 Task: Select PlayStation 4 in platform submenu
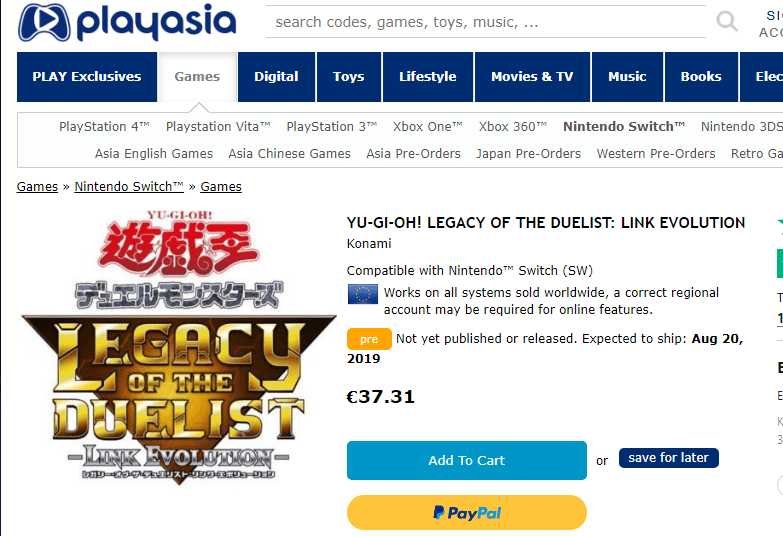point(104,126)
